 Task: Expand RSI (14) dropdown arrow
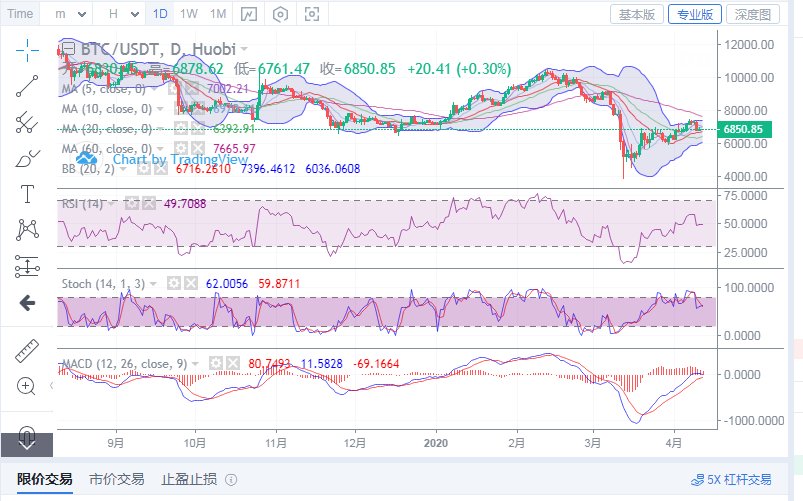(112, 203)
